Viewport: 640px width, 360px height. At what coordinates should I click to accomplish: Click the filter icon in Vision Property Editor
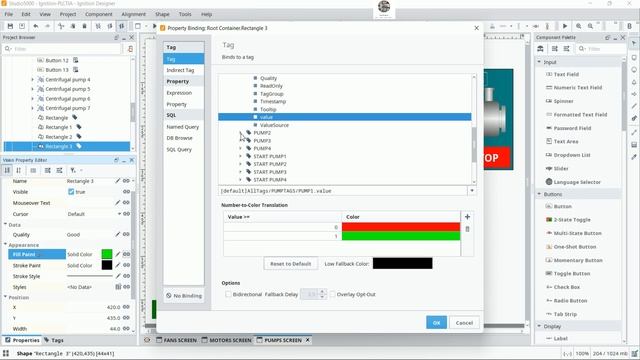click(x=73, y=170)
